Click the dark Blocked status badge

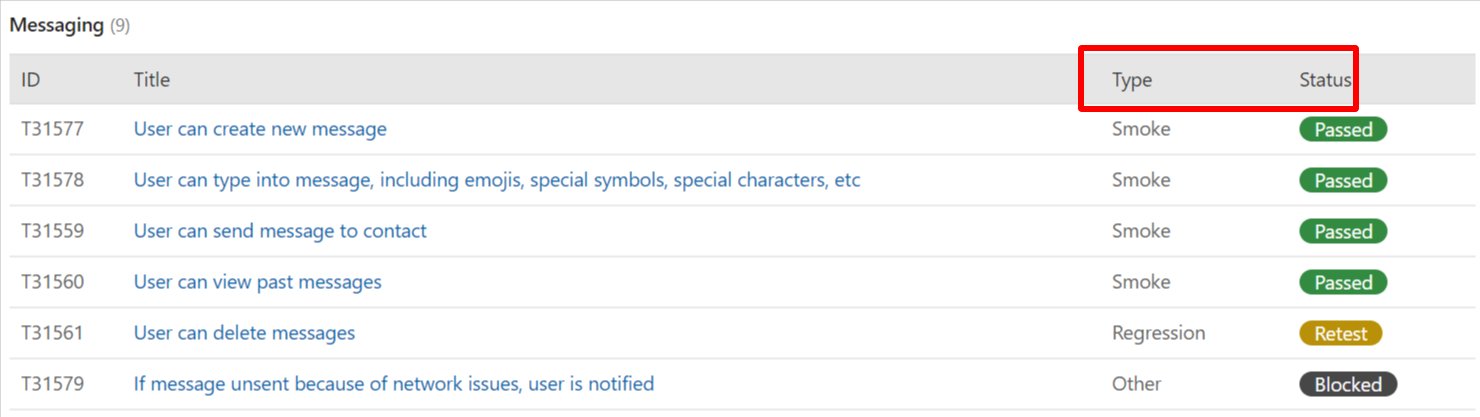coord(1347,385)
